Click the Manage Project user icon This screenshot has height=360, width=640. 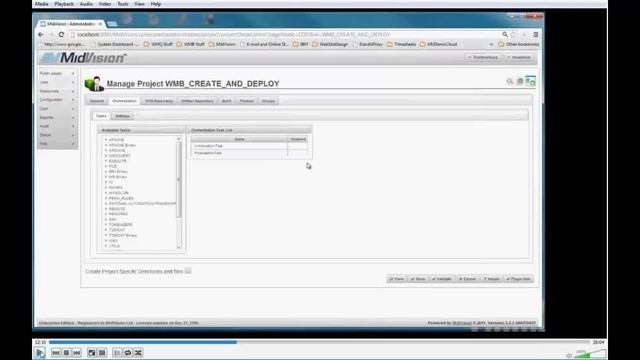[x=94, y=83]
